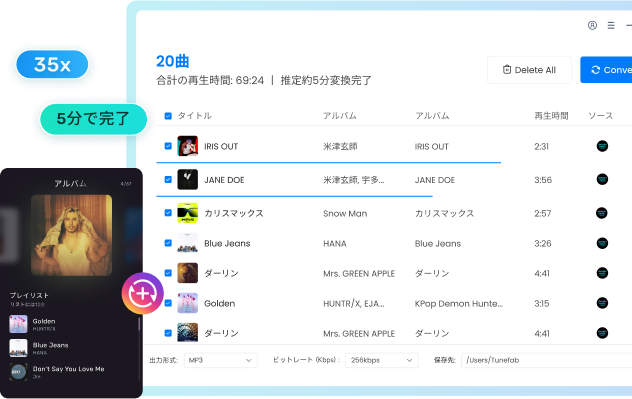Click the 2:31 duration cell
The width and height of the screenshot is (632, 399).
[x=541, y=146]
